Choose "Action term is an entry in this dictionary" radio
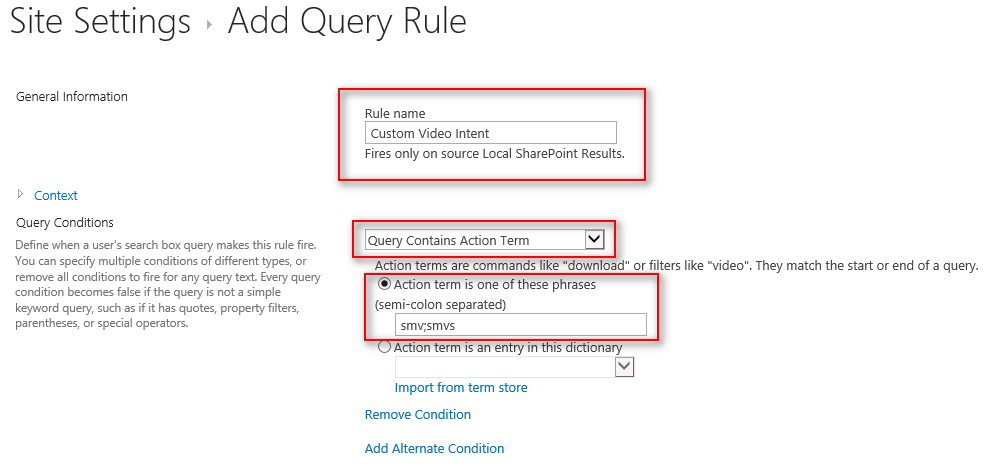Image resolution: width=988 pixels, height=470 pixels. [x=385, y=348]
